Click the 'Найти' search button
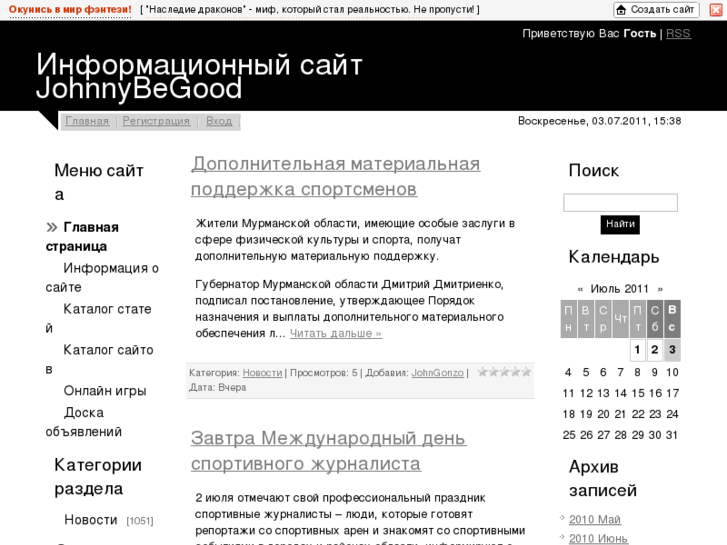The image size is (727, 545). tap(620, 224)
